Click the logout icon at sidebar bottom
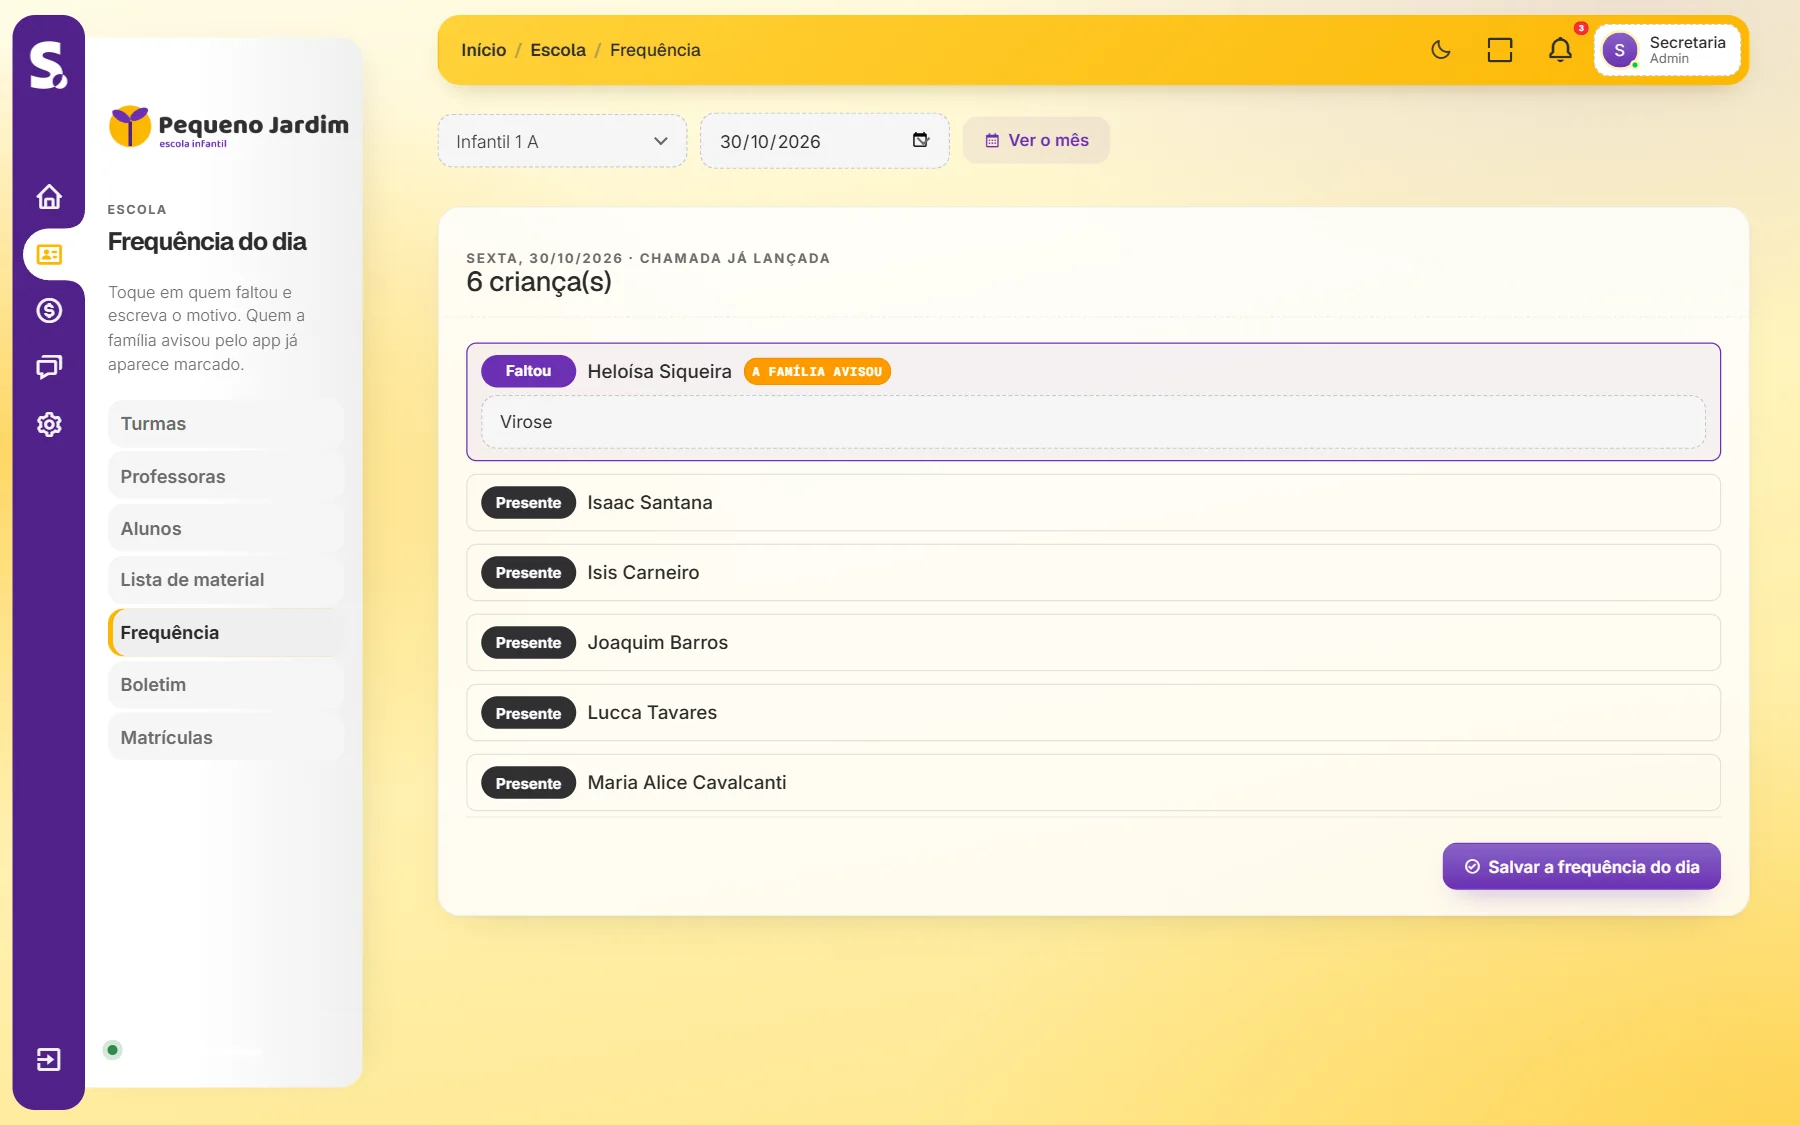 [49, 1059]
